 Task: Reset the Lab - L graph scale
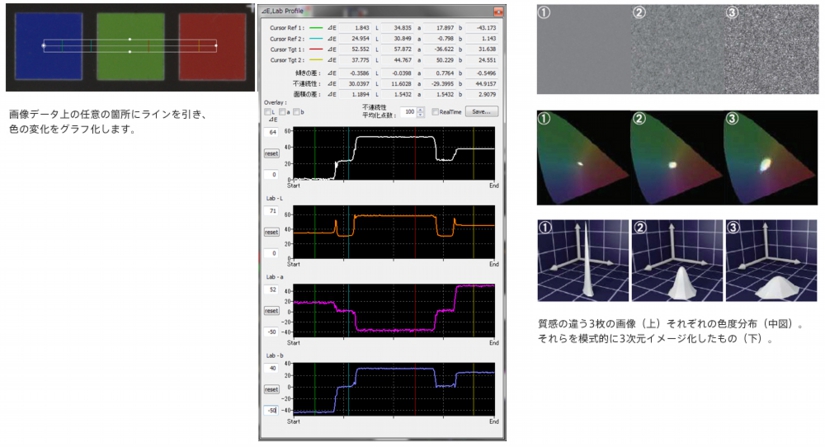271,232
